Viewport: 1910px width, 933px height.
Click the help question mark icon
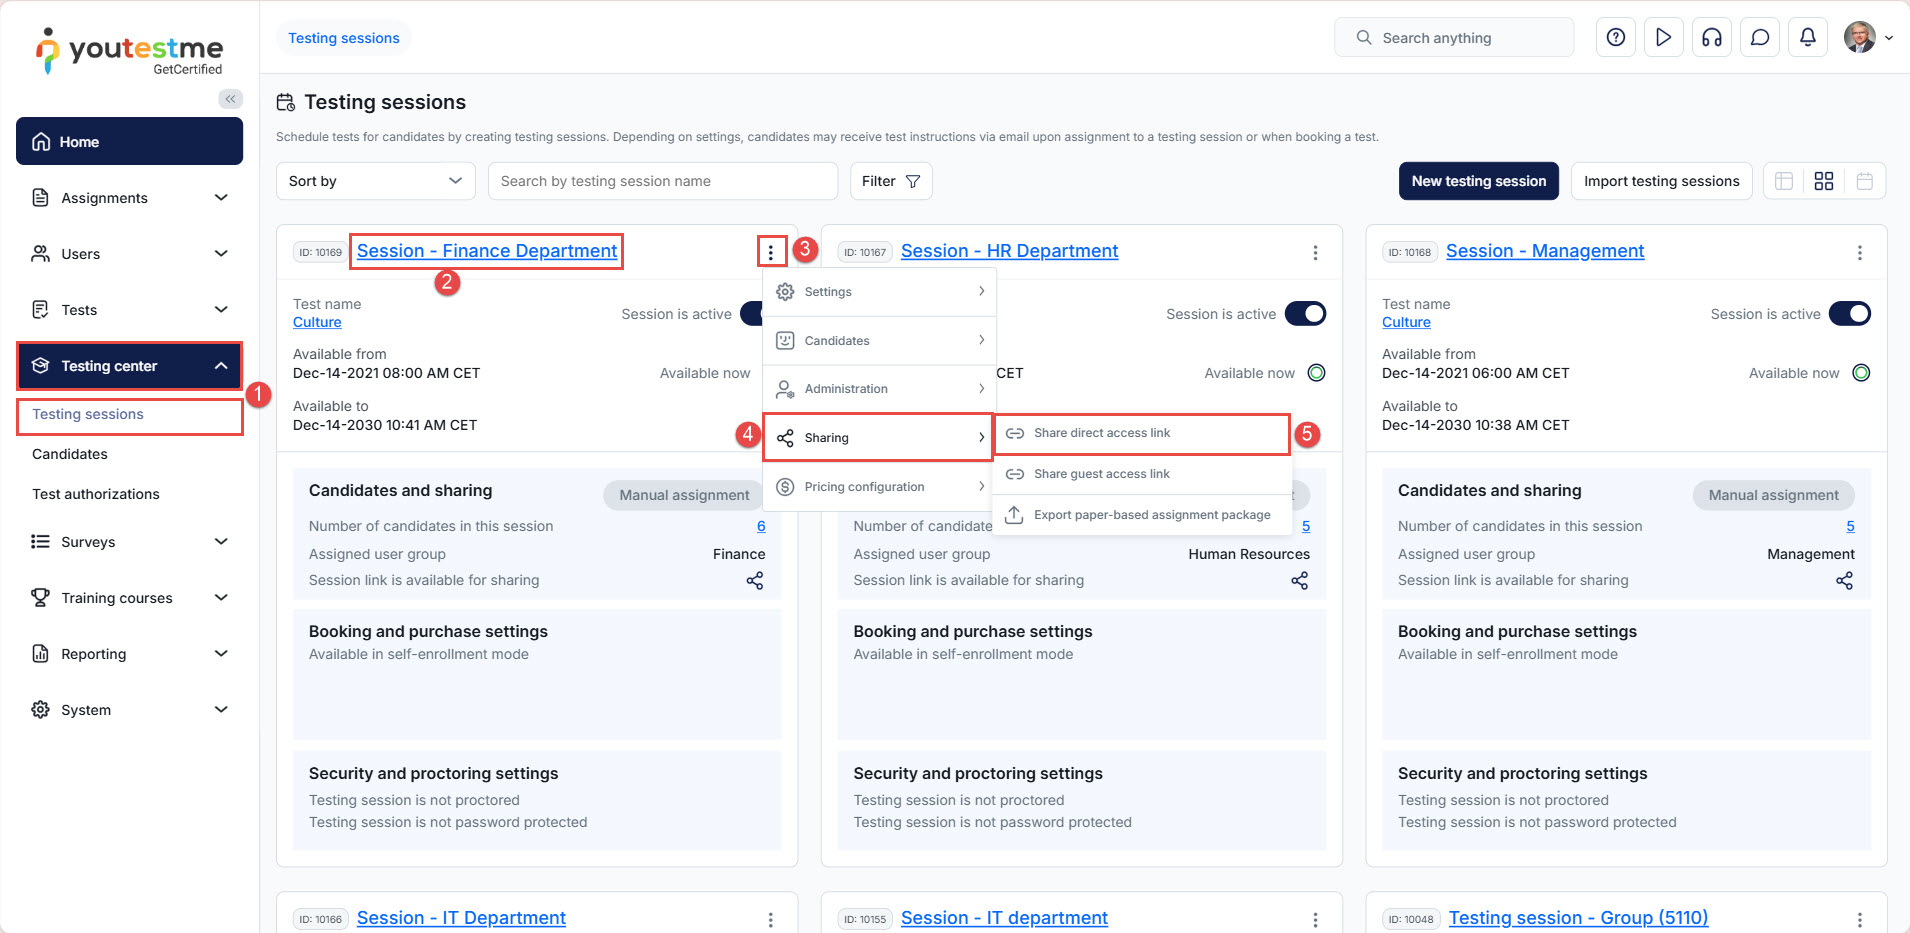point(1615,38)
